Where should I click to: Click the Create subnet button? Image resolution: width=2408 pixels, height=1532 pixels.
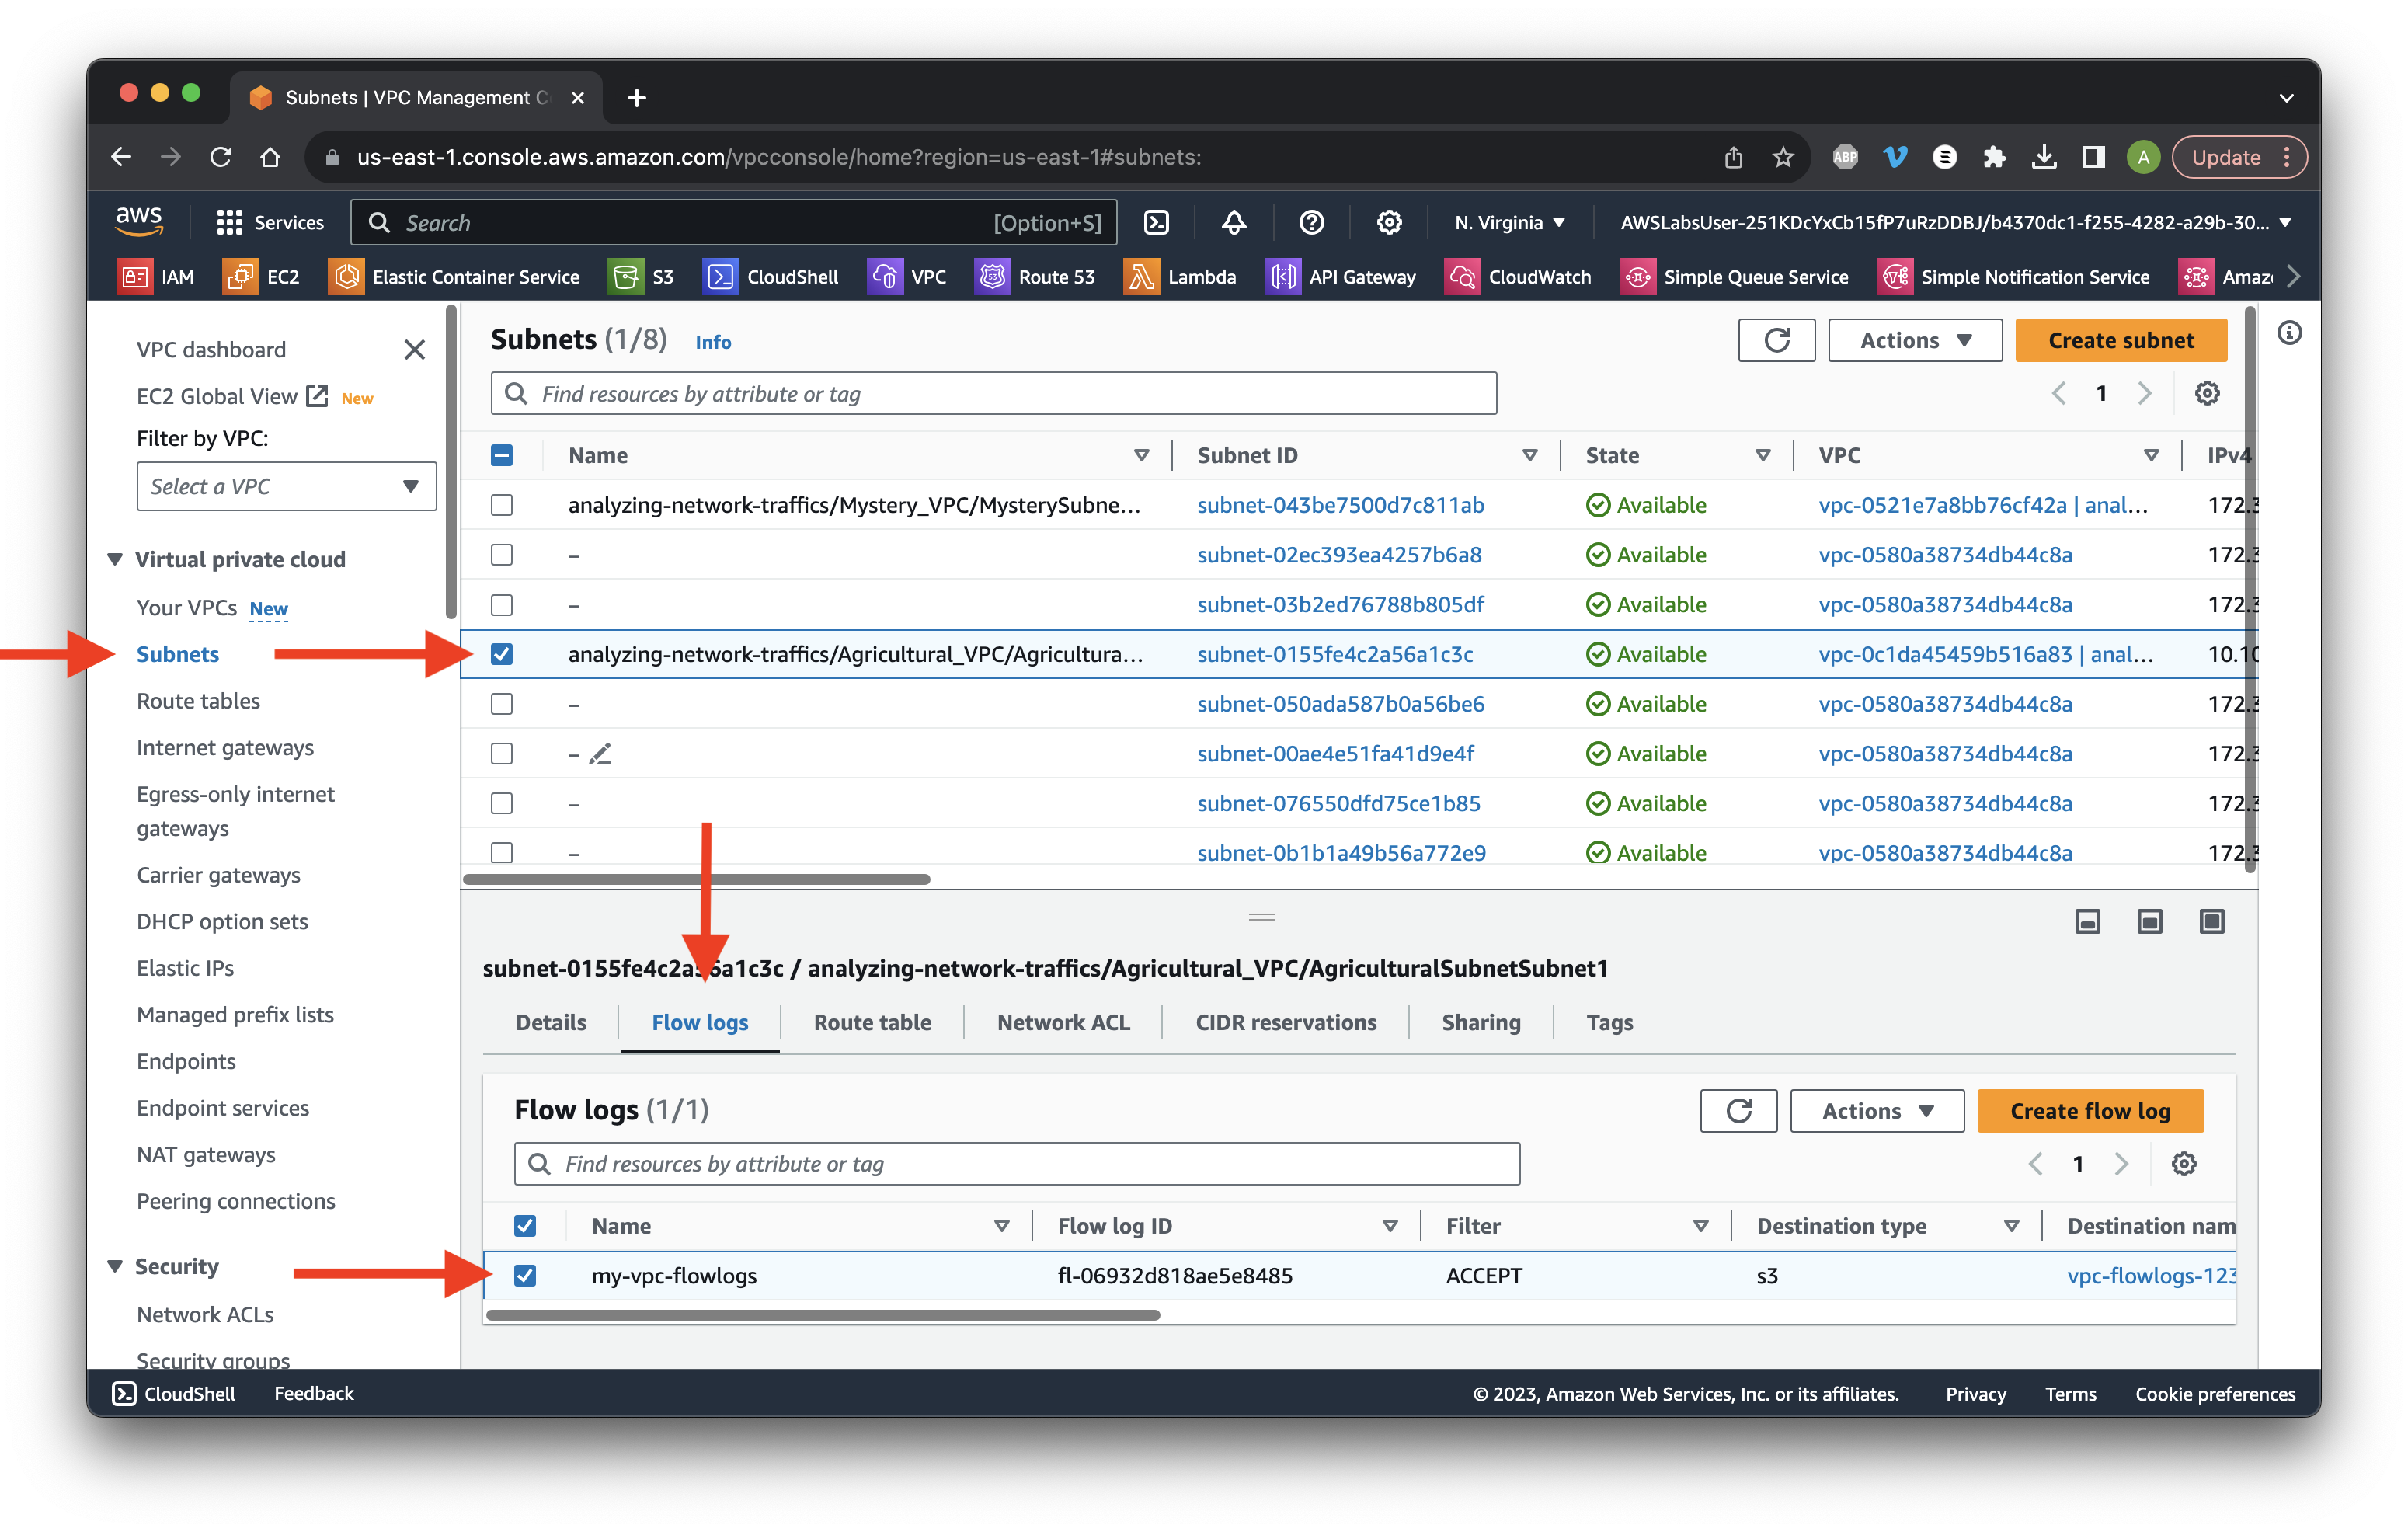point(2121,340)
